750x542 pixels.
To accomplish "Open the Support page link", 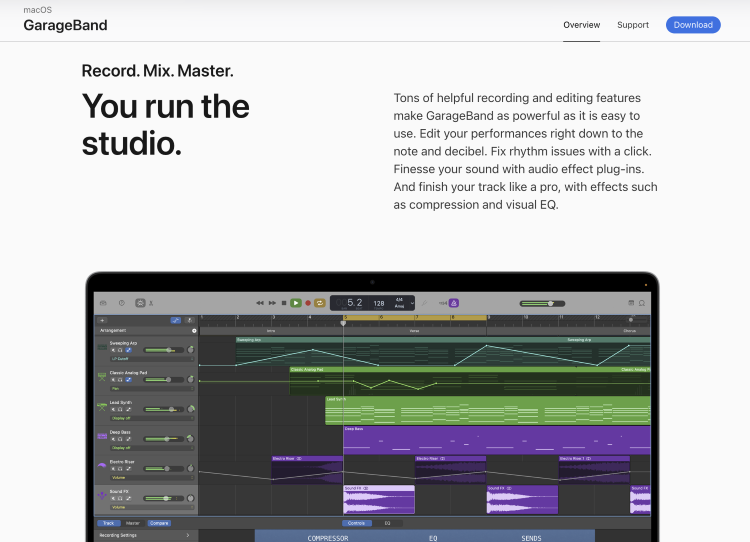I will point(633,25).
